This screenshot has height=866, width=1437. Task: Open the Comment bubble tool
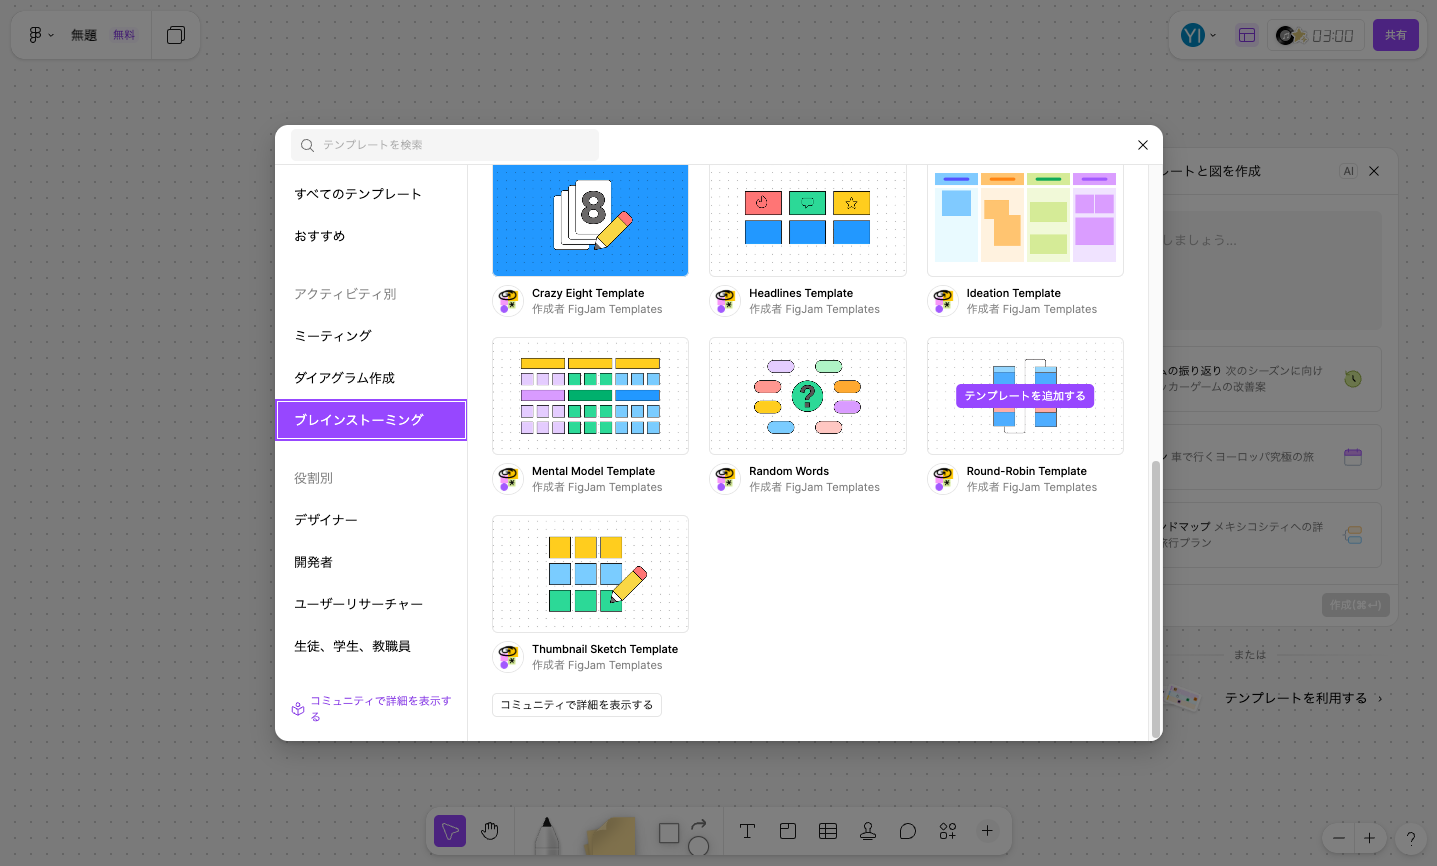pyautogui.click(x=907, y=831)
